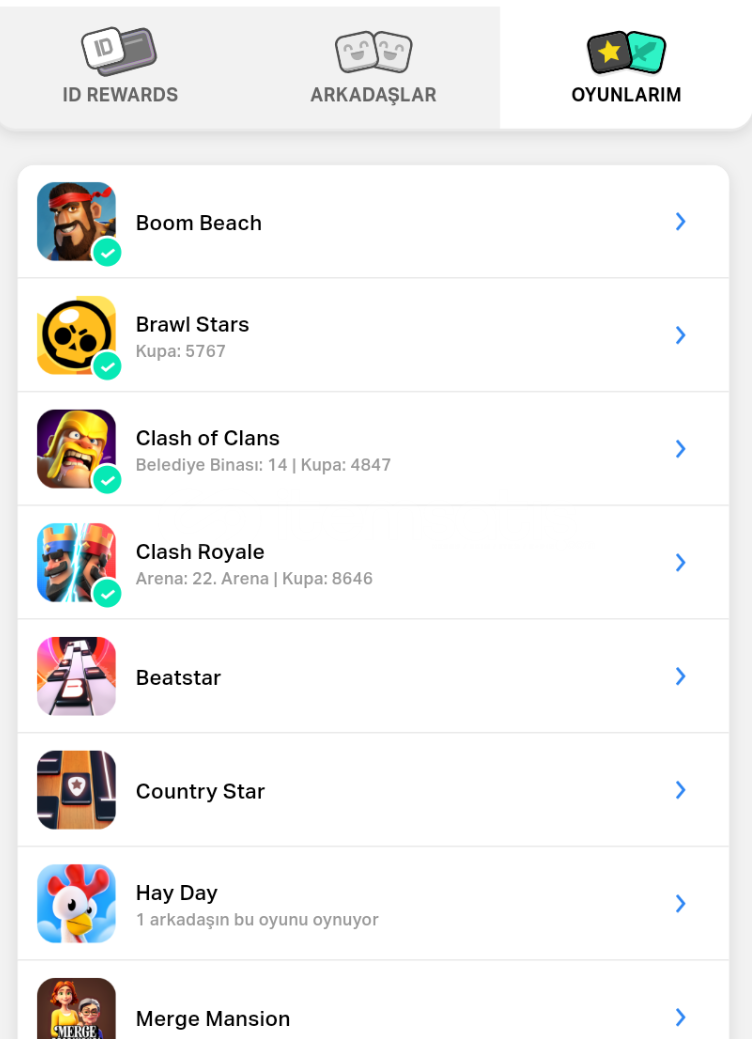Open the Clash Royale kings icon

(76, 563)
